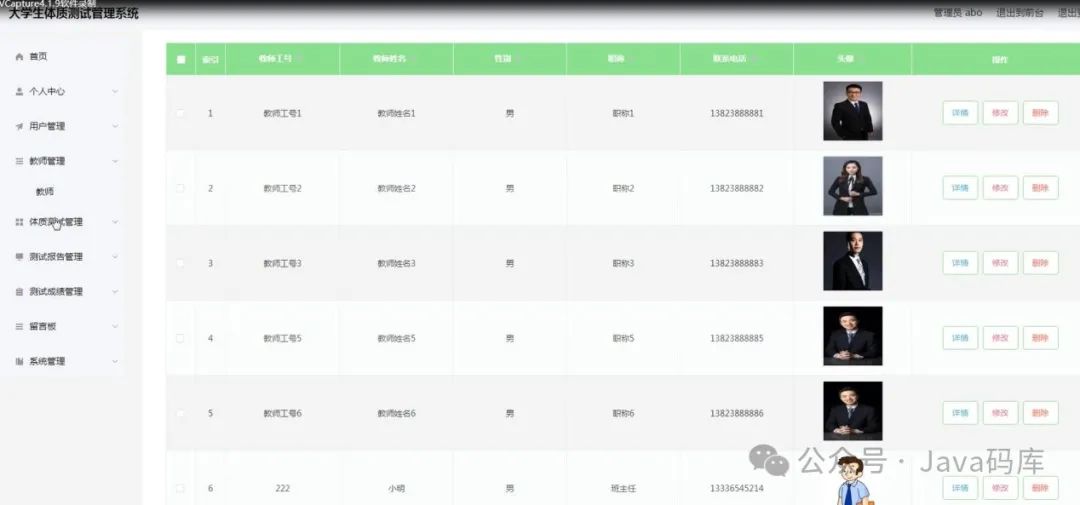Viewport: 1080px width, 505px height.
Task: Click 修改 button for 教师姓名5
Action: point(1000,338)
